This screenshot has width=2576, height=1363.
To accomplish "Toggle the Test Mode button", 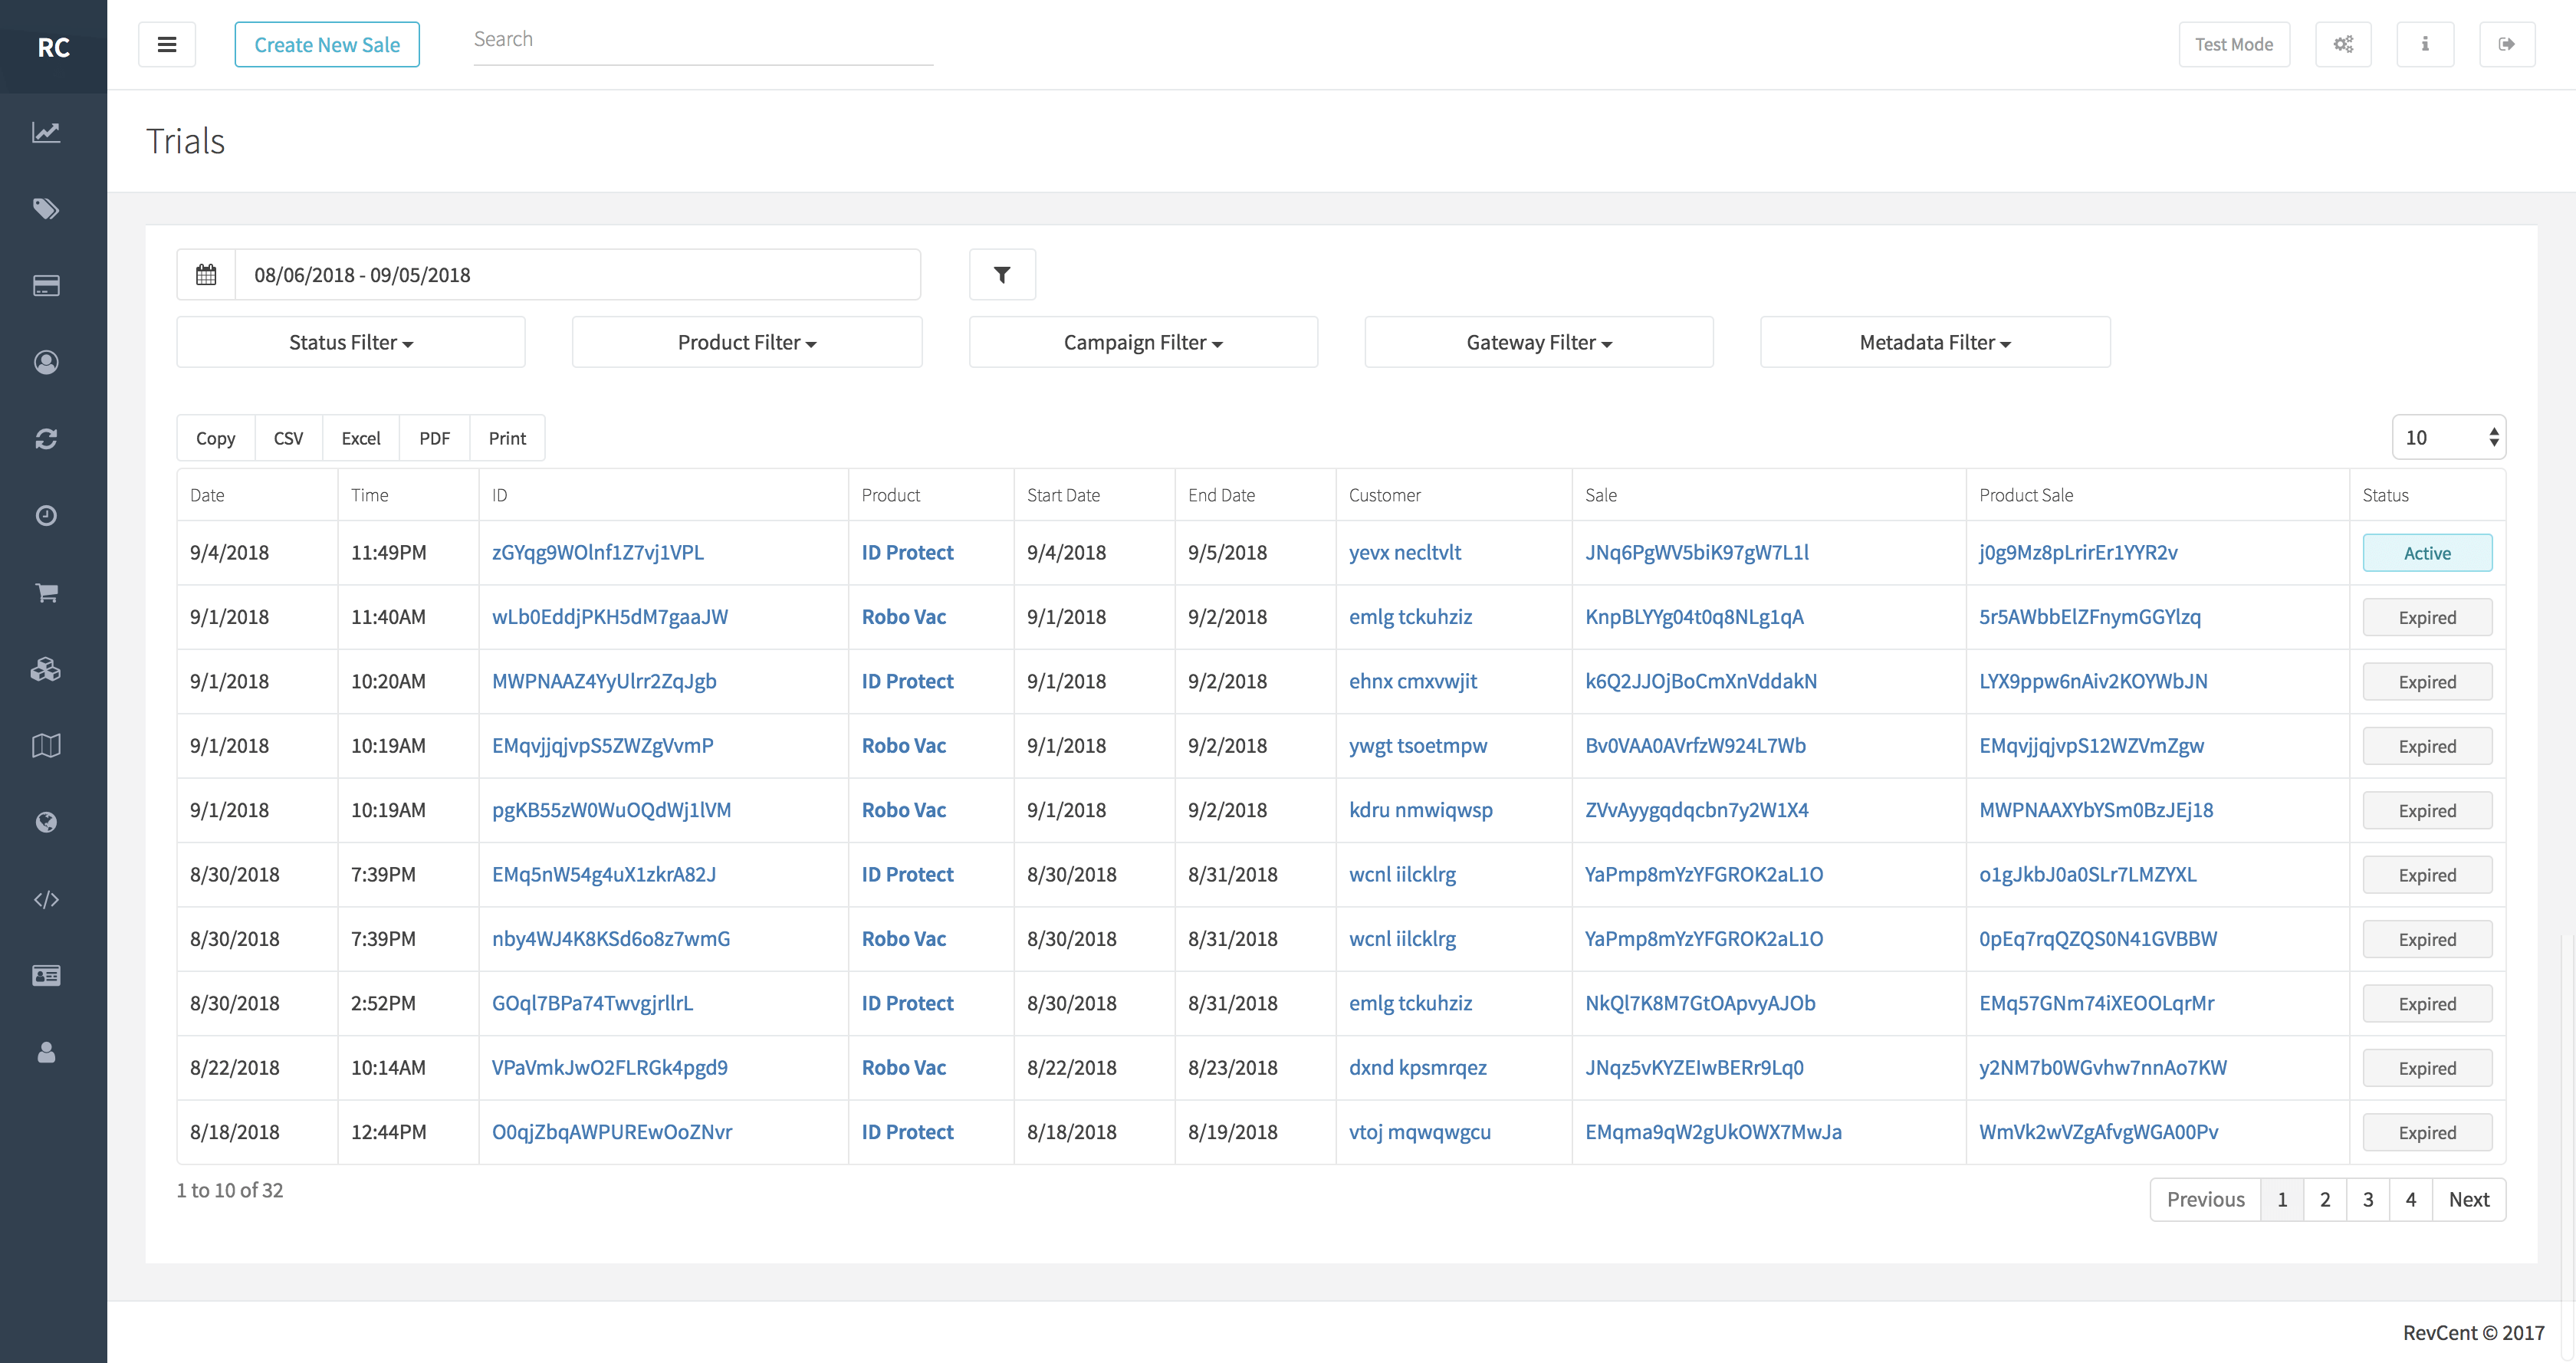I will (2233, 44).
